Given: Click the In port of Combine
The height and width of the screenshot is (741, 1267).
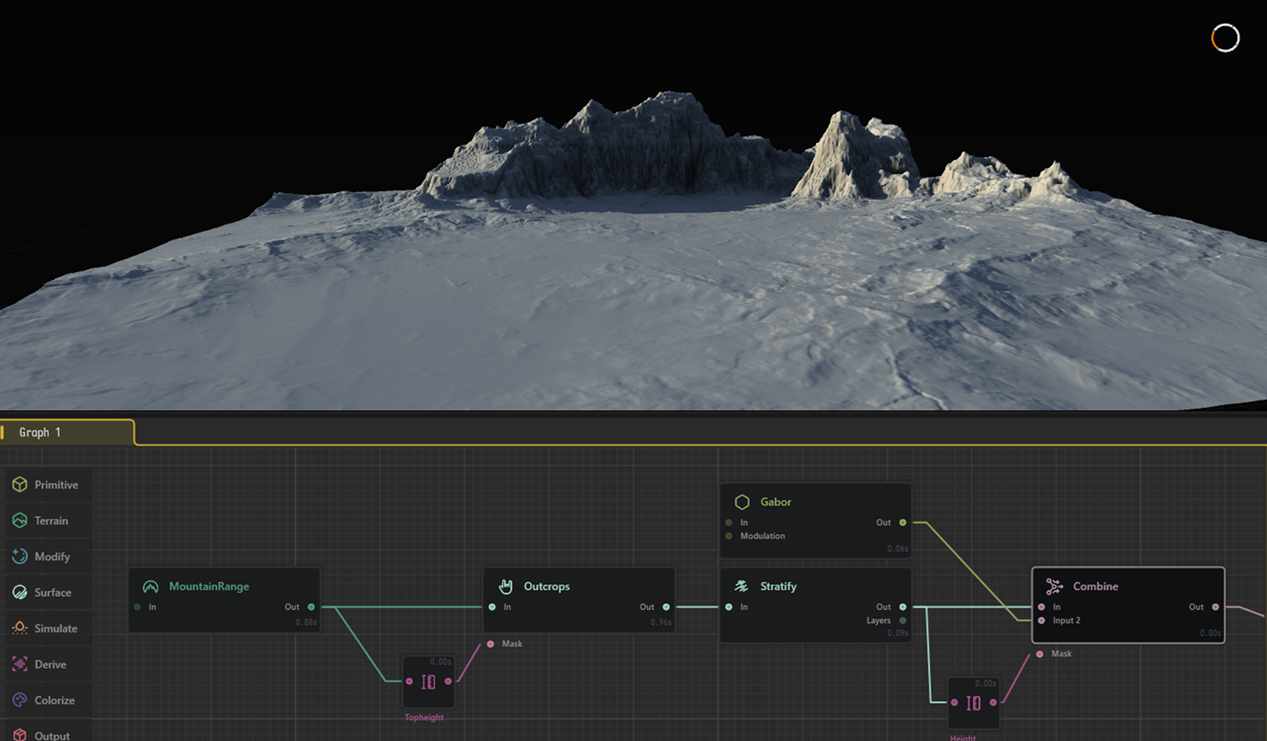Looking at the screenshot, I should 1041,607.
